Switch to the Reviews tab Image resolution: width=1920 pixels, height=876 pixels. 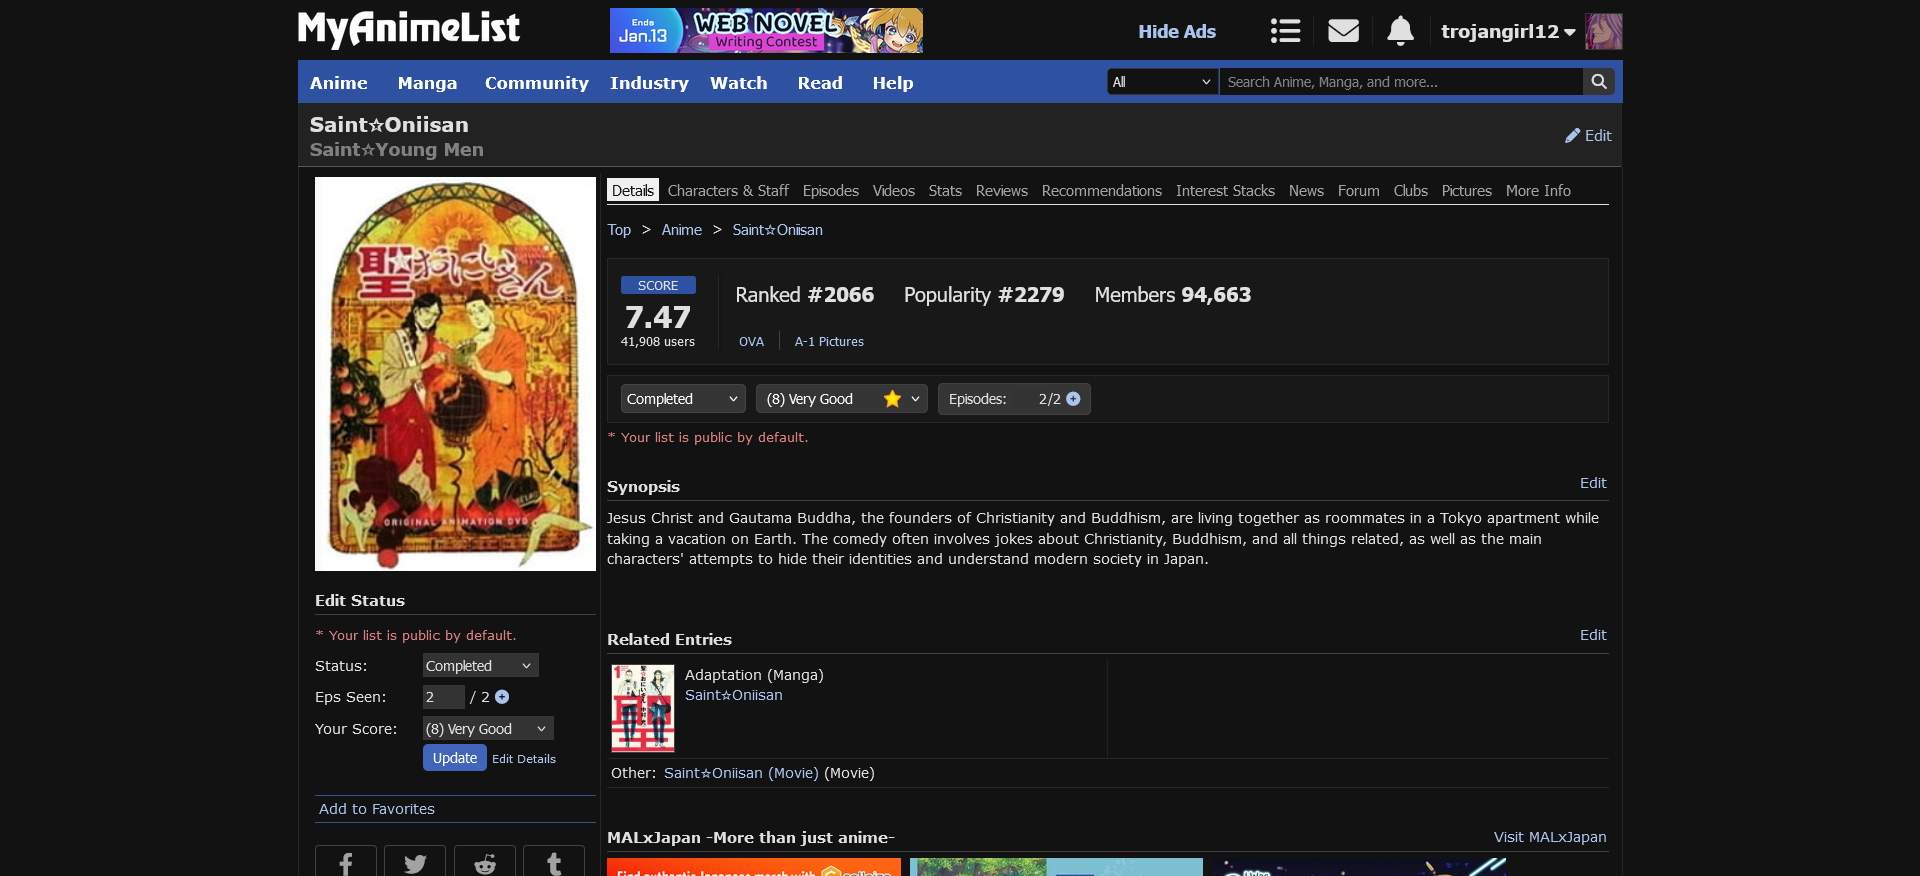[1001, 191]
